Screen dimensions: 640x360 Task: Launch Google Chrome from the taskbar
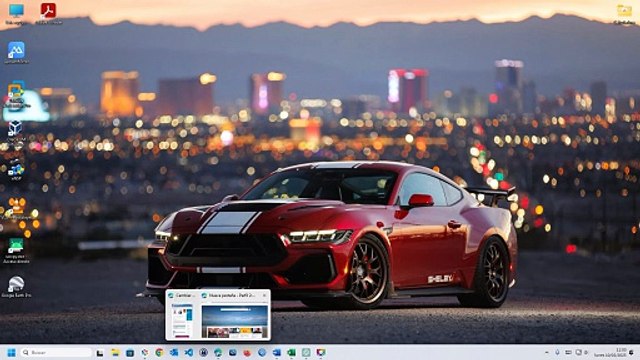159,352
